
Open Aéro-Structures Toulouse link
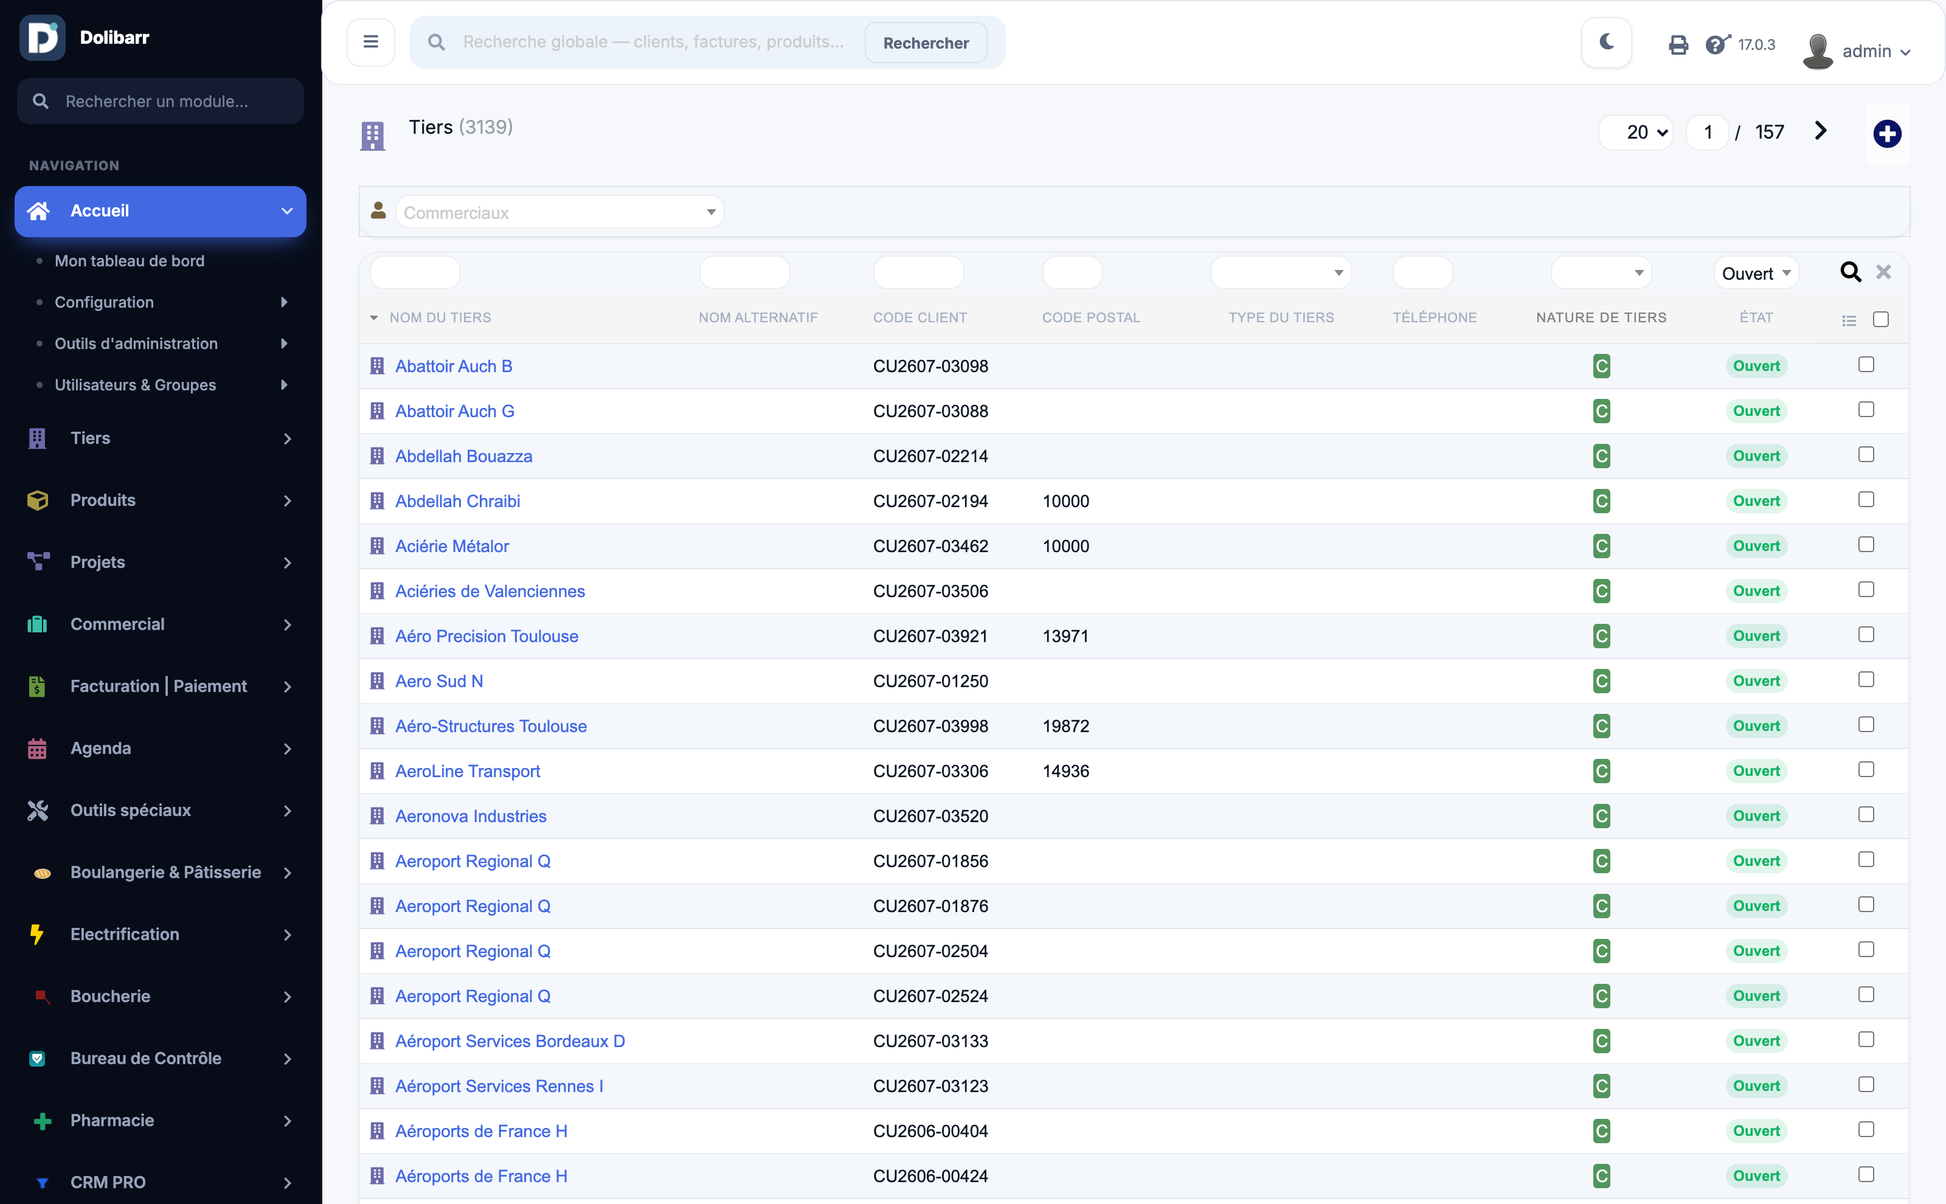(x=490, y=726)
